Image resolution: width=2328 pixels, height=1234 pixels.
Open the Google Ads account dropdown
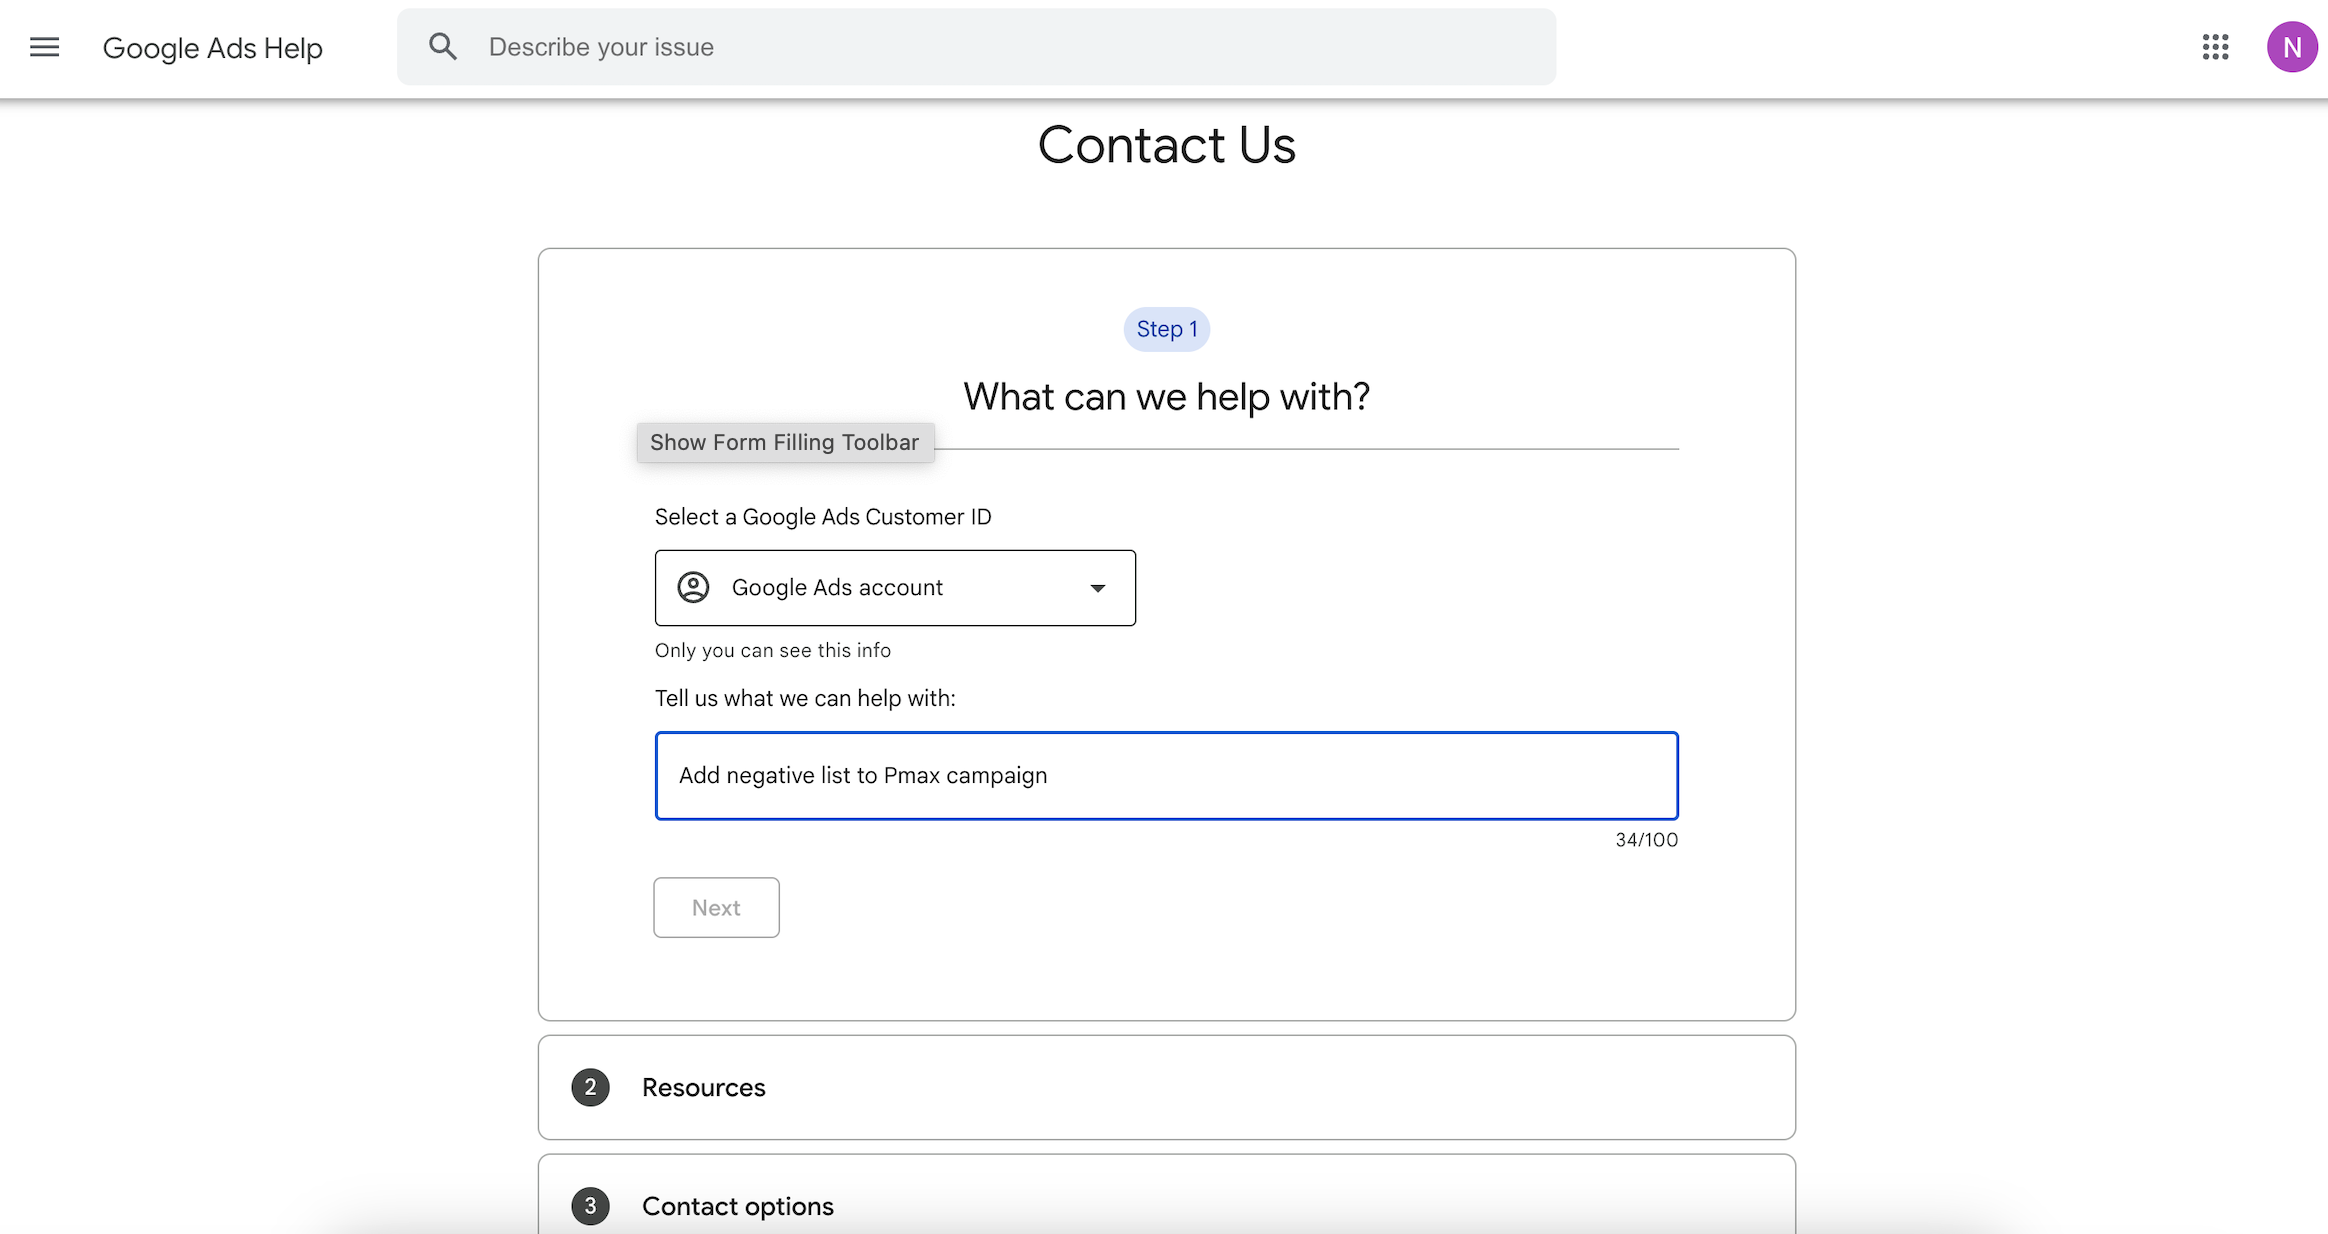(x=894, y=587)
